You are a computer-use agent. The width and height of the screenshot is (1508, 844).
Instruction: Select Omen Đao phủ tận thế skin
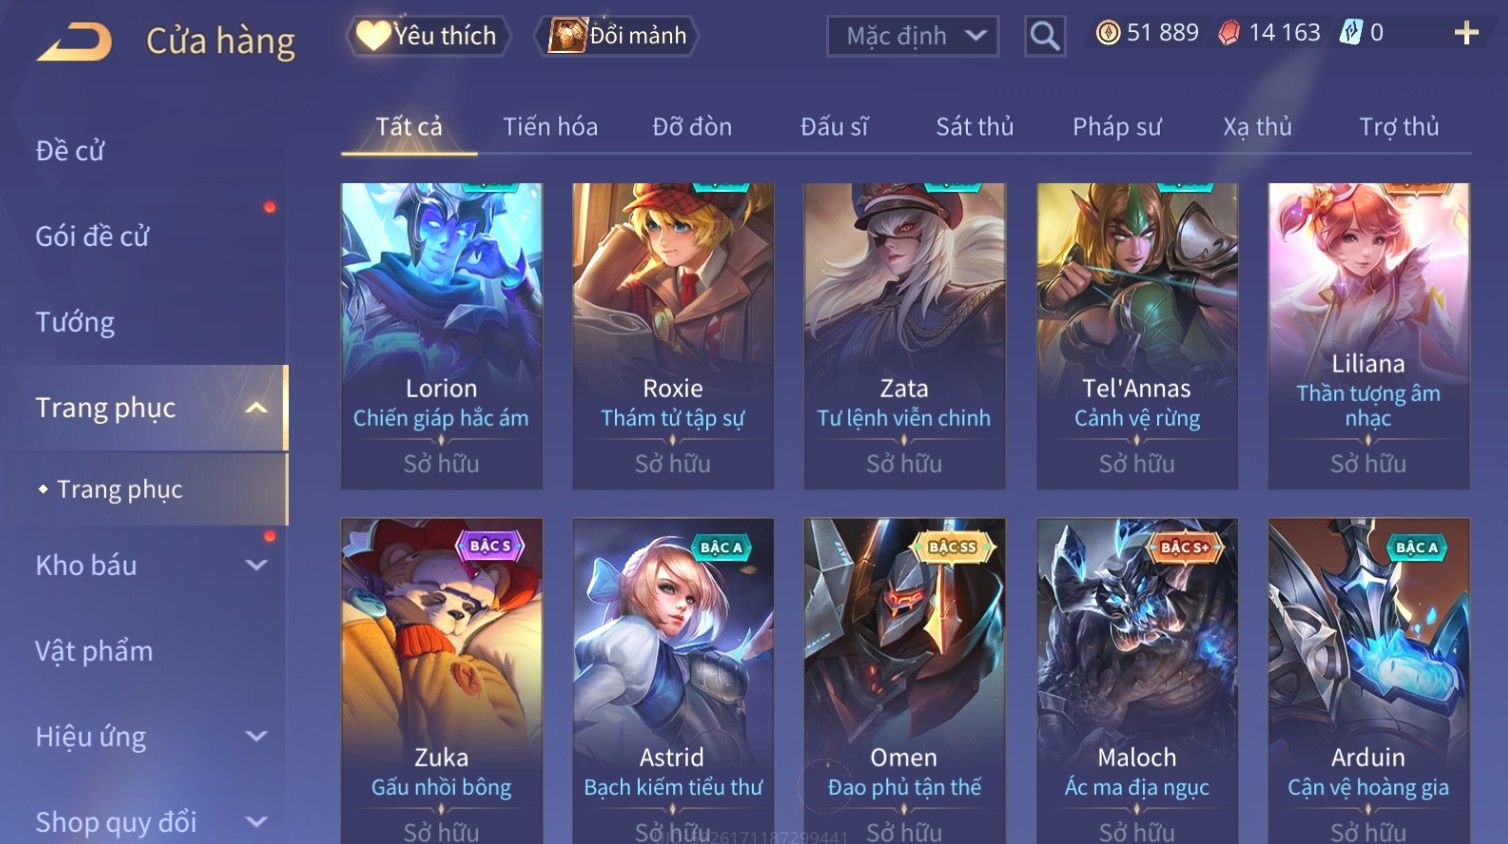tap(904, 680)
